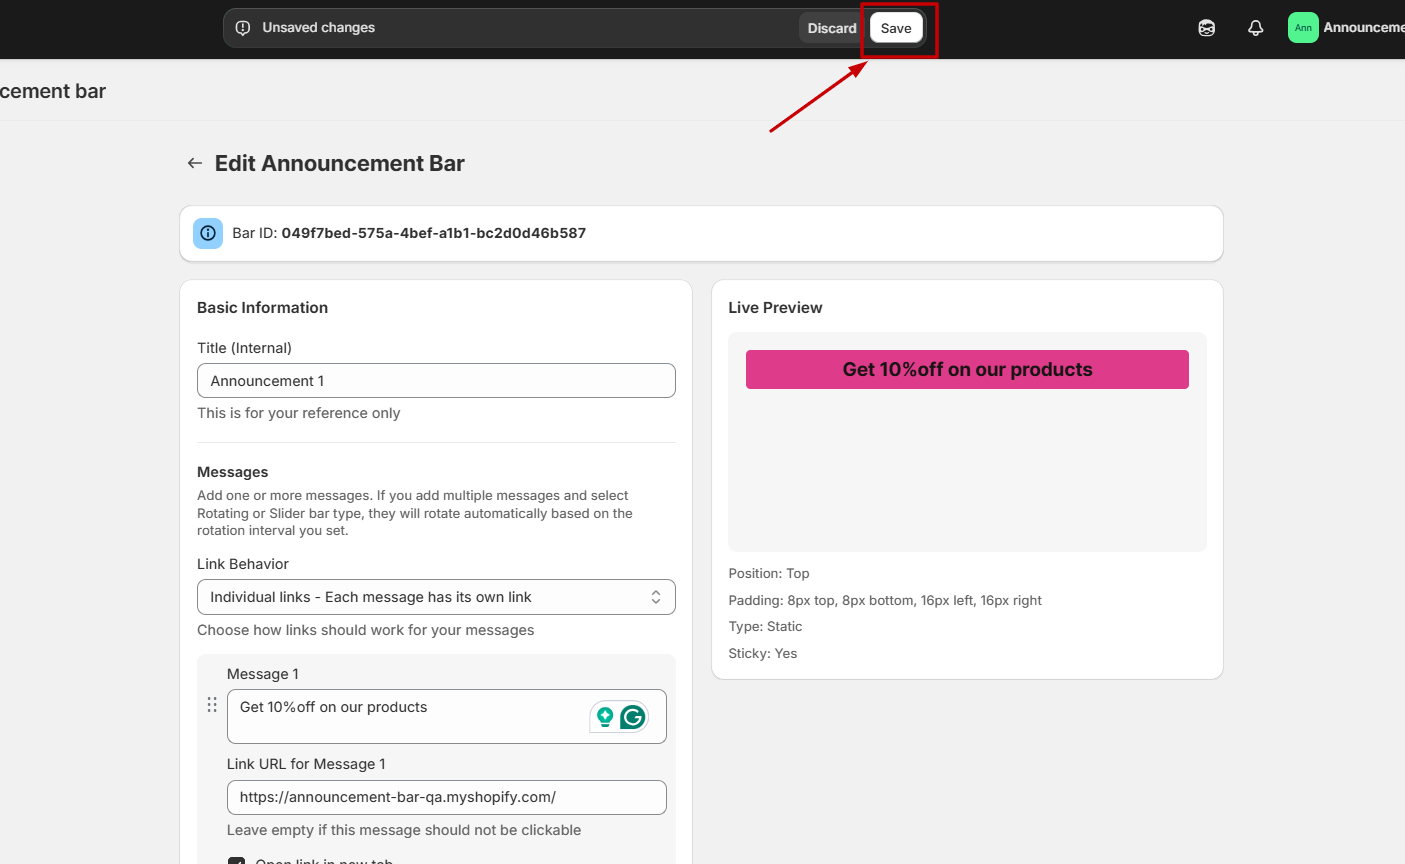1405x864 pixels.
Task: Open the Sidekick assistant icon in top bar
Action: click(x=1206, y=28)
